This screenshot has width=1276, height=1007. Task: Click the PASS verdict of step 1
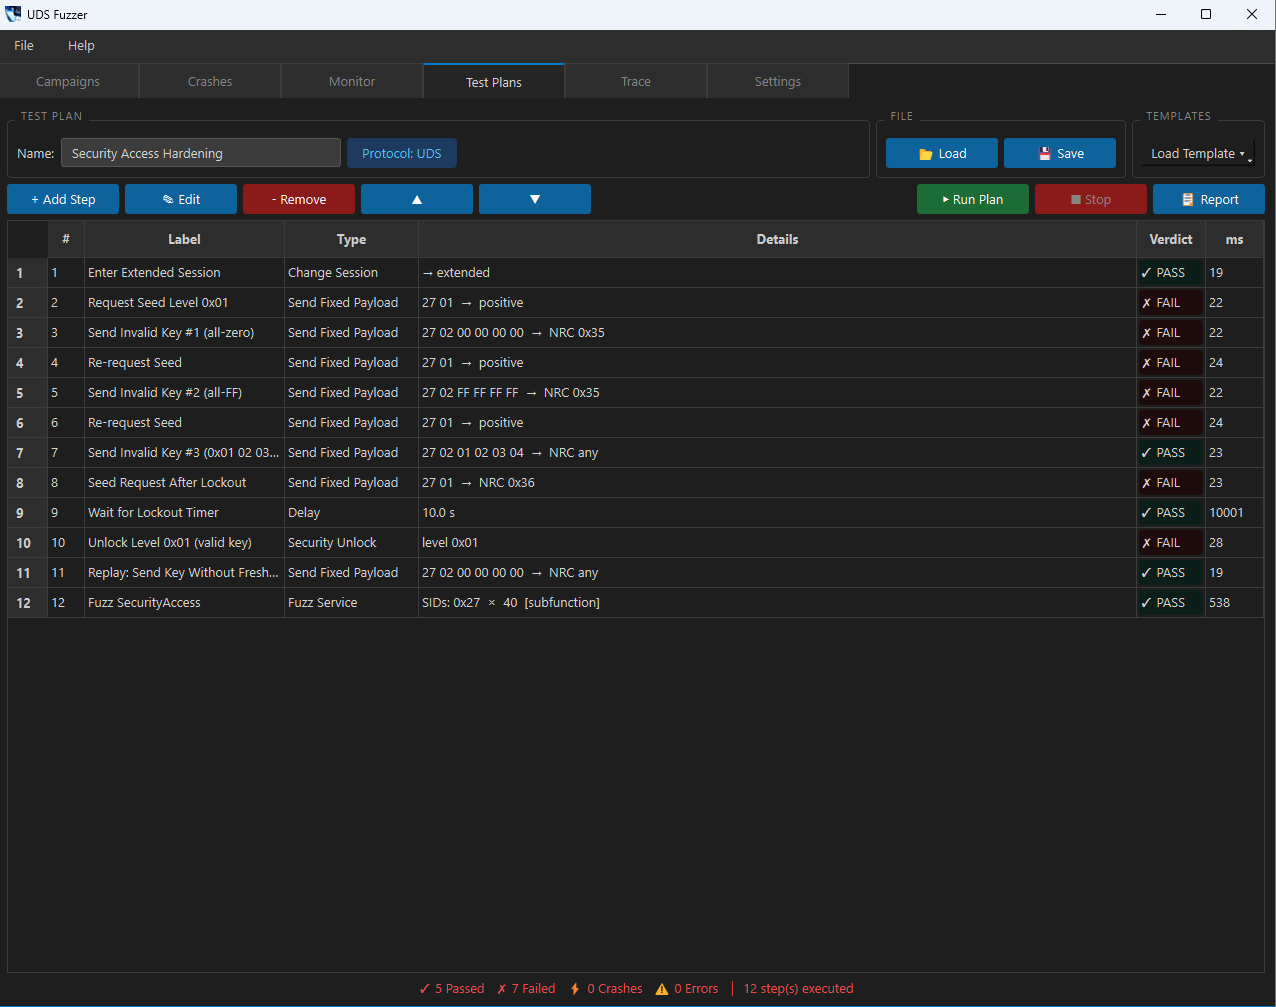[1171, 272]
